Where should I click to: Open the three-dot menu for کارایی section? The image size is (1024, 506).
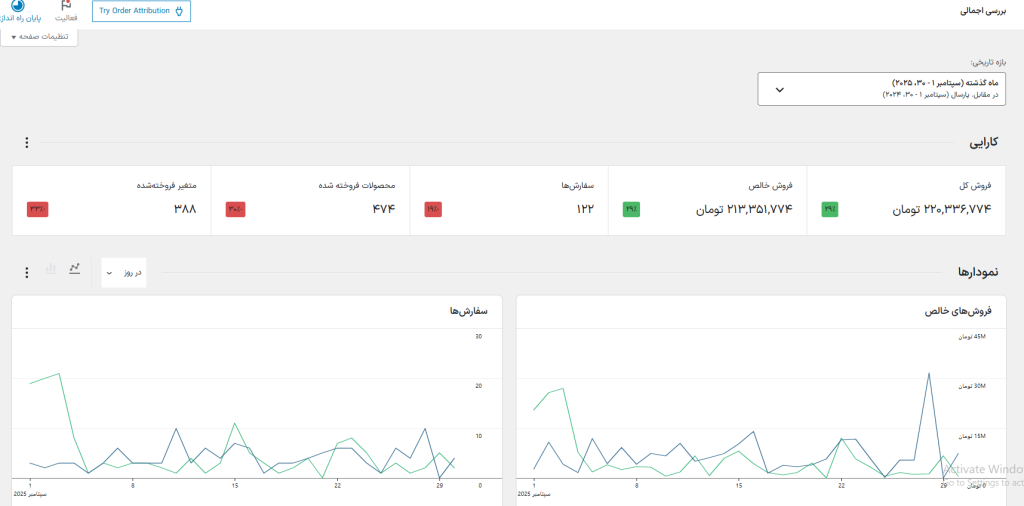27,143
